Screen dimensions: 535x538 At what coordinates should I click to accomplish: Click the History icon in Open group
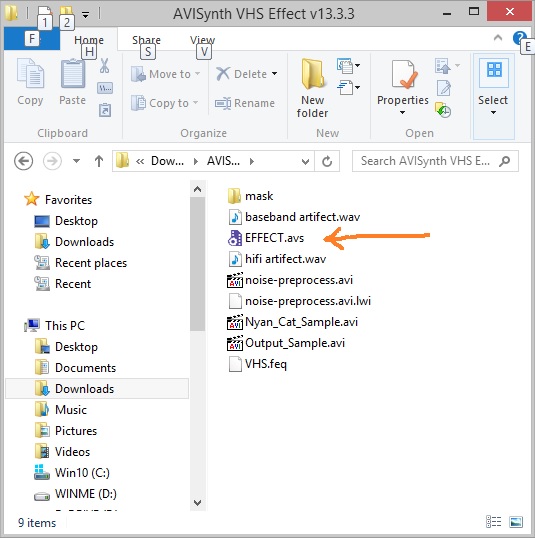pos(443,110)
